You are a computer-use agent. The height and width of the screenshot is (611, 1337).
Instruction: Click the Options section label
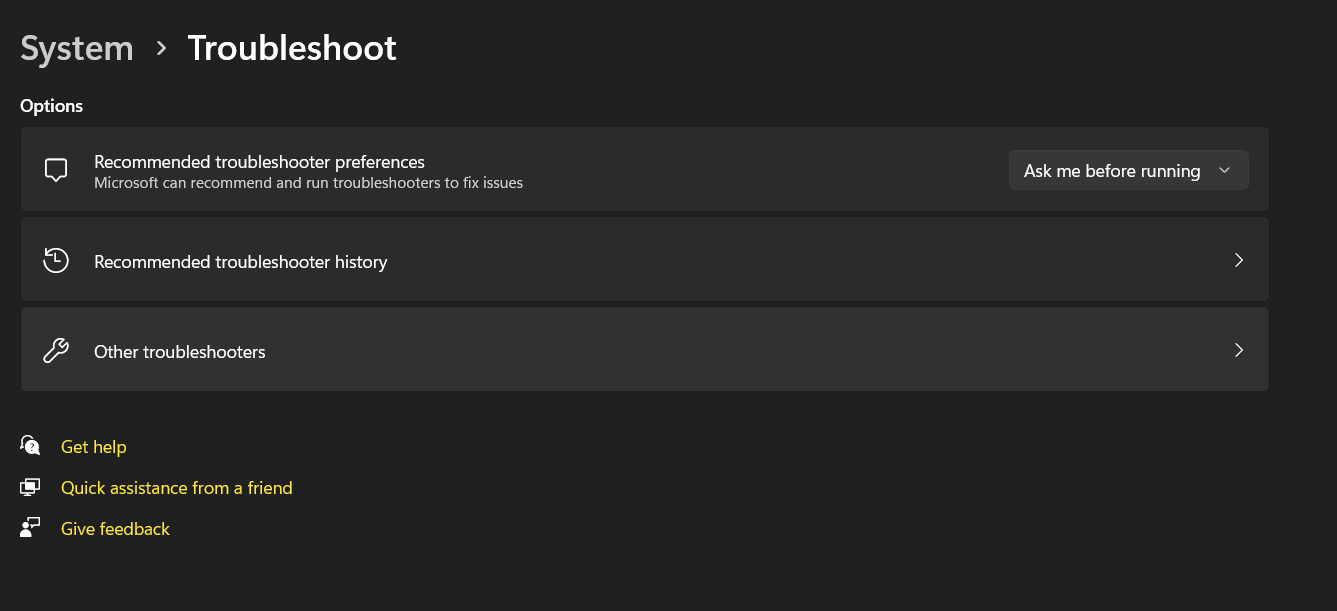[x=51, y=105]
